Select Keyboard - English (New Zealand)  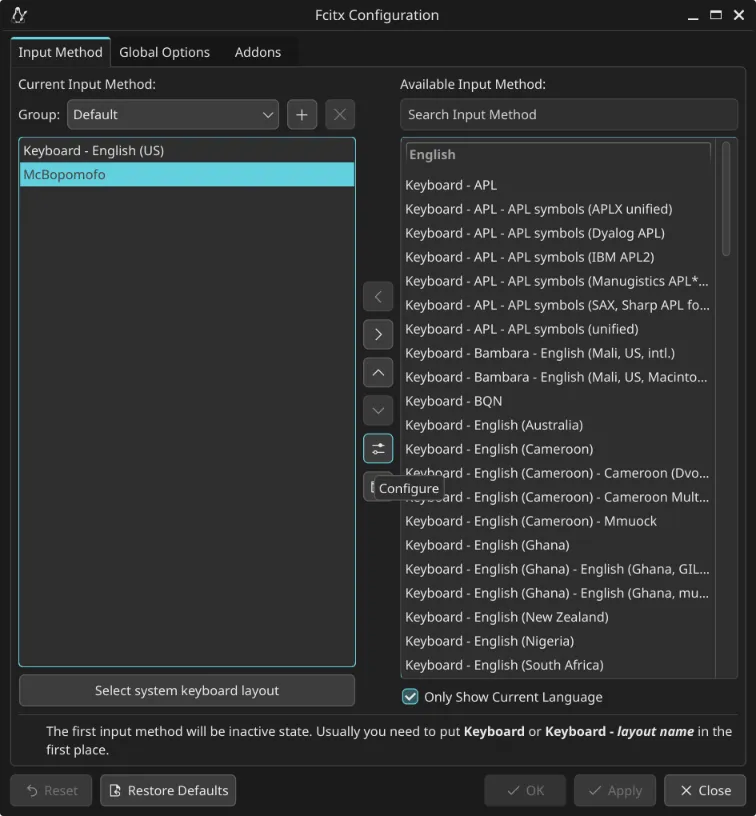click(558, 617)
